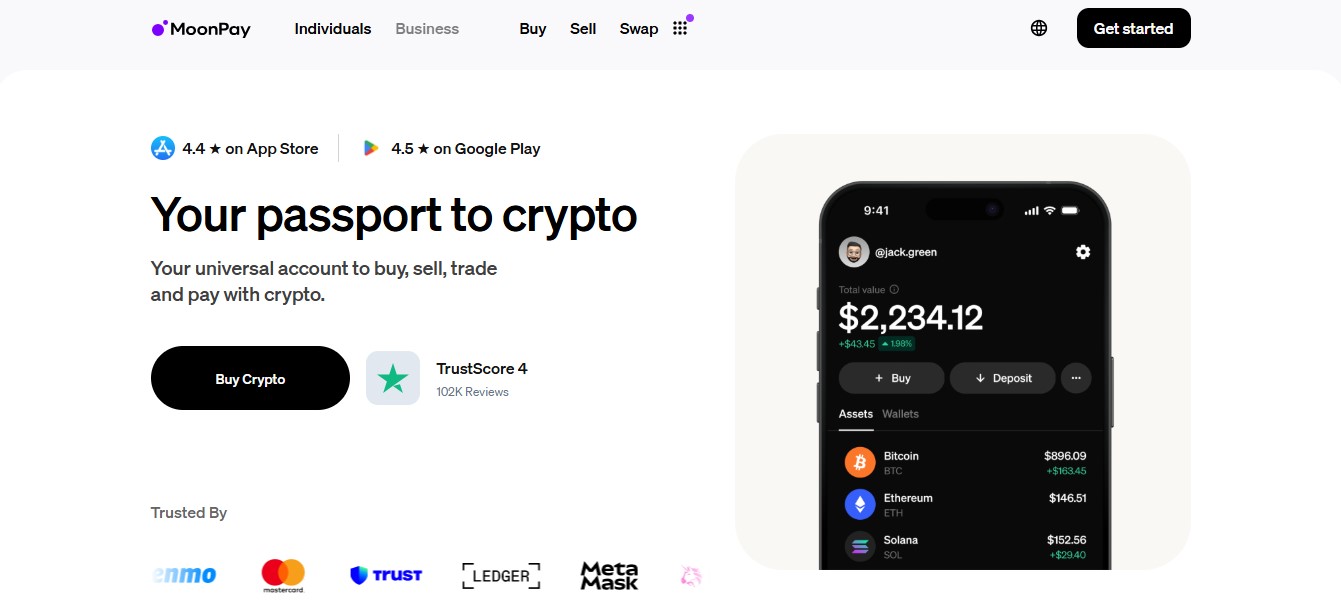
Task: Click the Get started button
Action: (x=1133, y=28)
